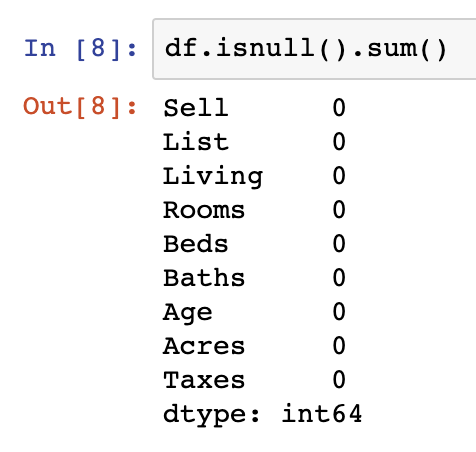This screenshot has width=476, height=452.
Task: Click the Age row label
Action: pyautogui.click(x=188, y=313)
